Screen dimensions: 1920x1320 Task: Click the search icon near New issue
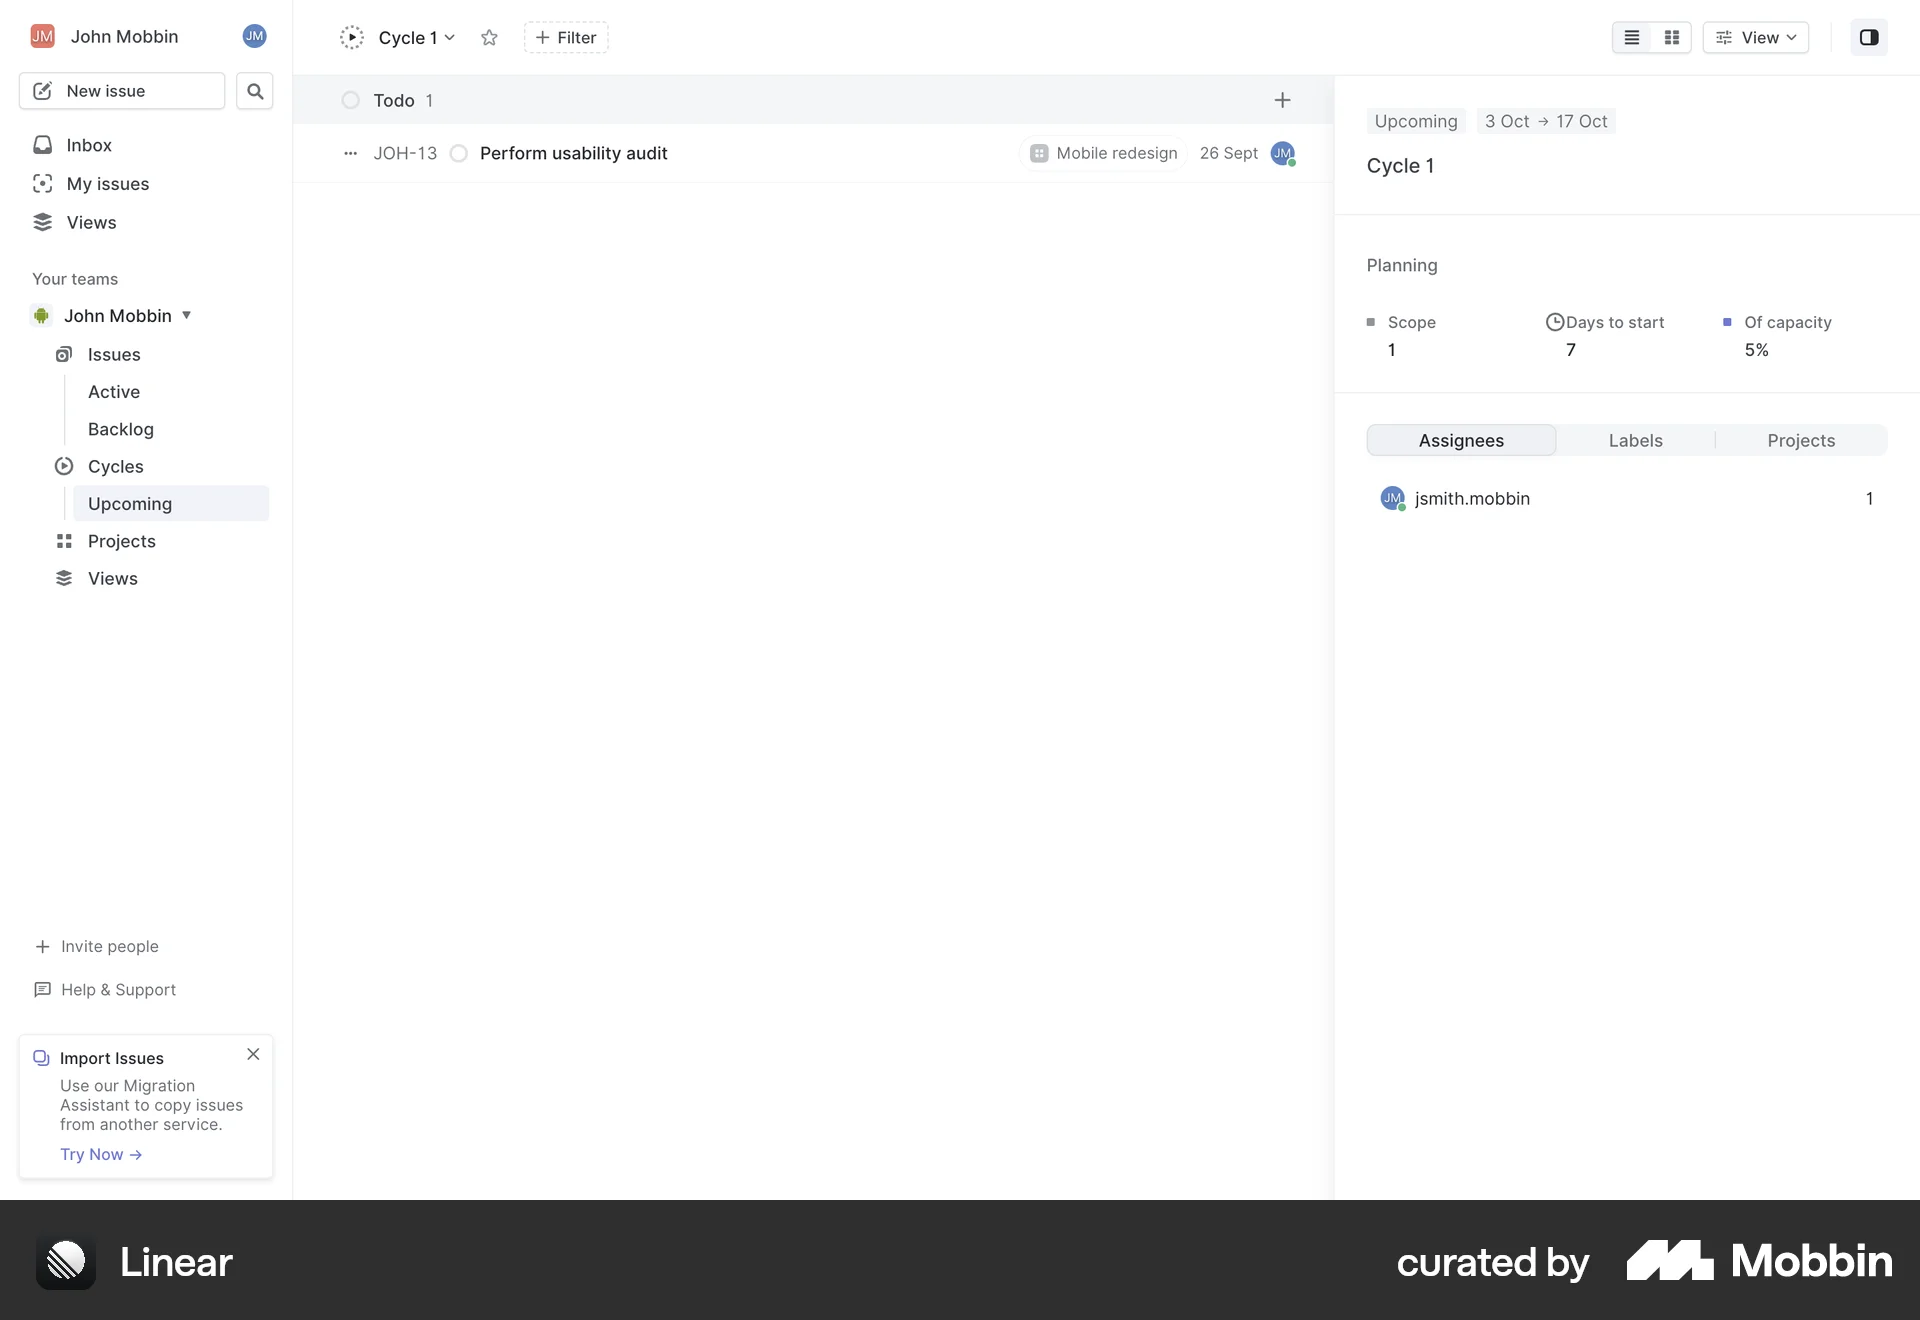pos(254,91)
